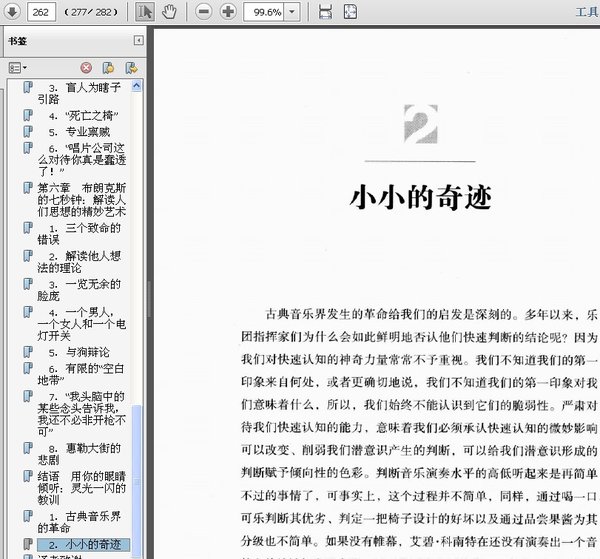Click paragraph line starting 古典音乐界发生的革命
The image size is (600, 559).
[431, 315]
